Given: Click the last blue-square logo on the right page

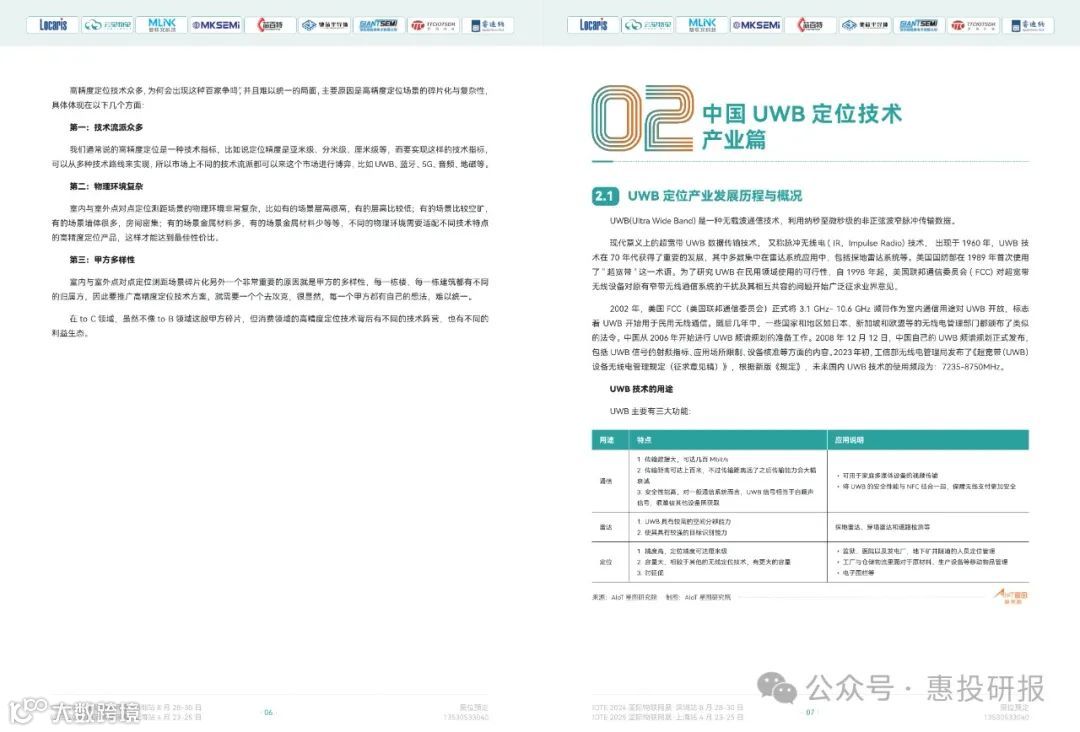Looking at the screenshot, I should (1028, 25).
